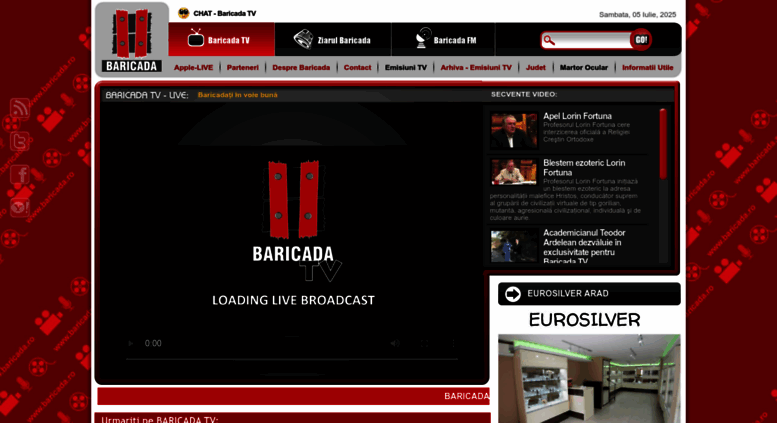
Task: Open the video player more options menu
Action: (x=453, y=343)
